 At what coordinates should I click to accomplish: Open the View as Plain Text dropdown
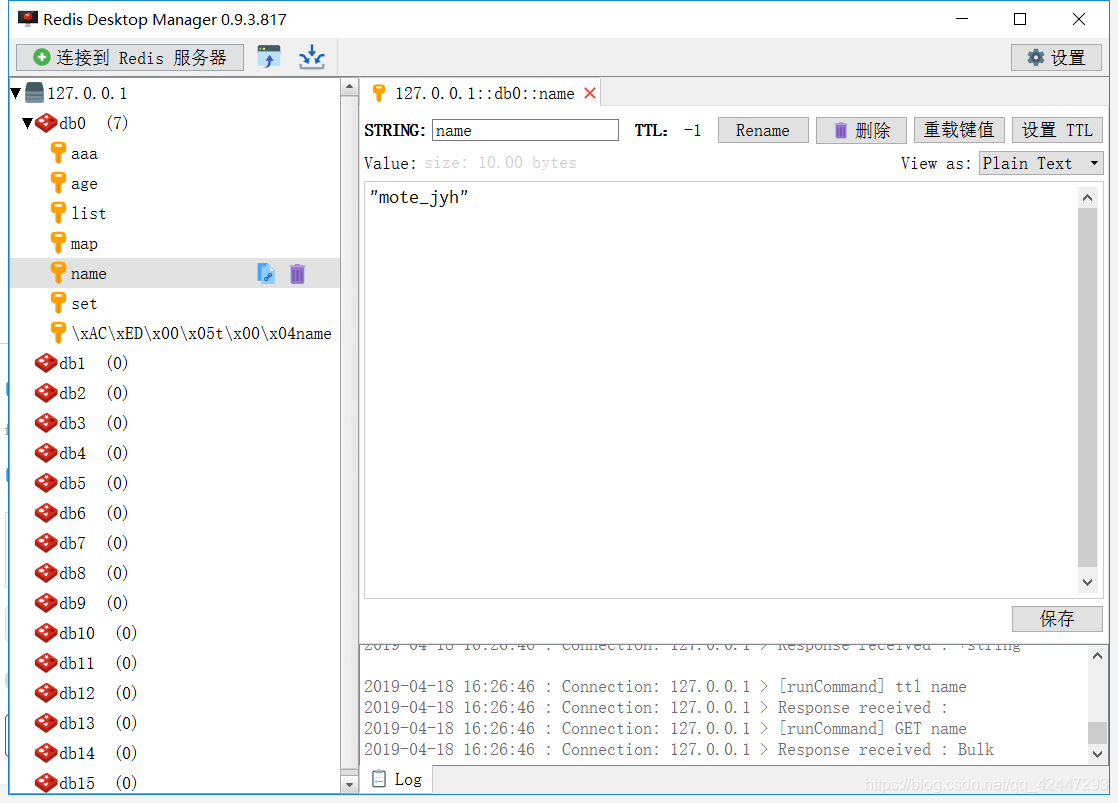pyautogui.click(x=1041, y=163)
